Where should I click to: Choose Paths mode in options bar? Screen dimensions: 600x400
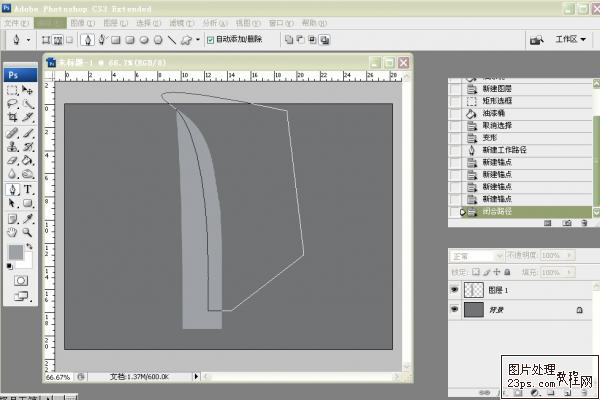click(x=58, y=40)
